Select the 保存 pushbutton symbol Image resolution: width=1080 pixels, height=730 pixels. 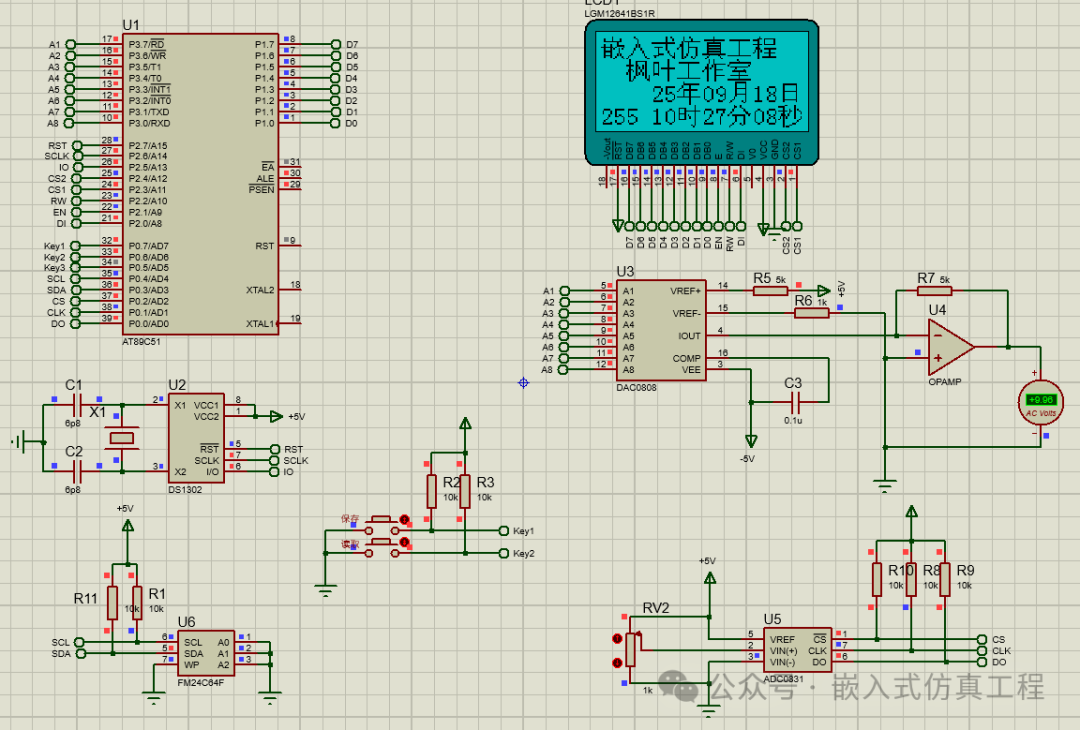(x=382, y=525)
